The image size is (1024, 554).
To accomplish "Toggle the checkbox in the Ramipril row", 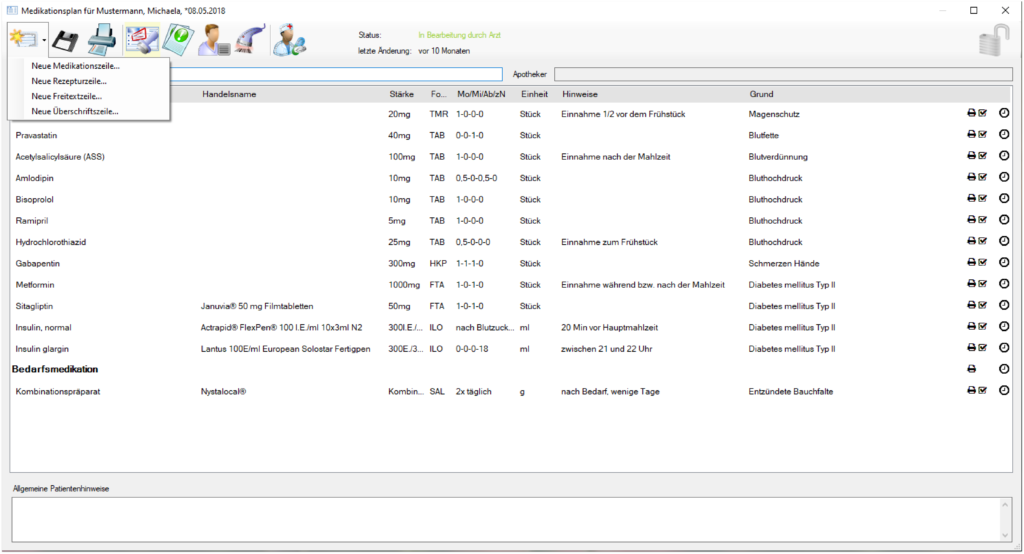I will click(983, 220).
